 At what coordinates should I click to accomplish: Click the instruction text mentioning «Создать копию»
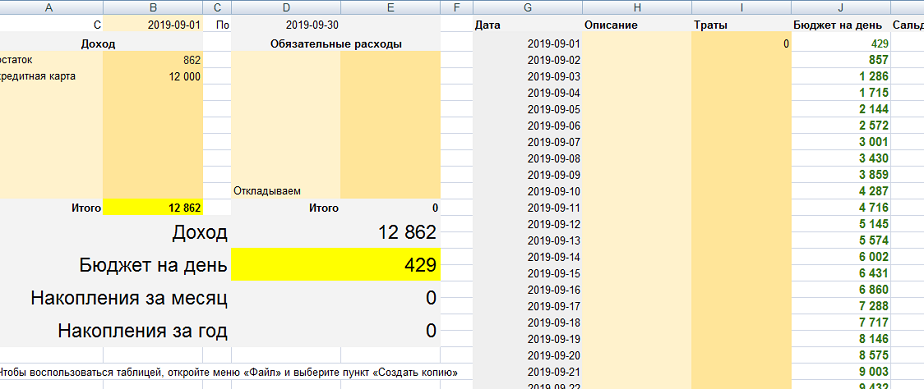point(229,372)
